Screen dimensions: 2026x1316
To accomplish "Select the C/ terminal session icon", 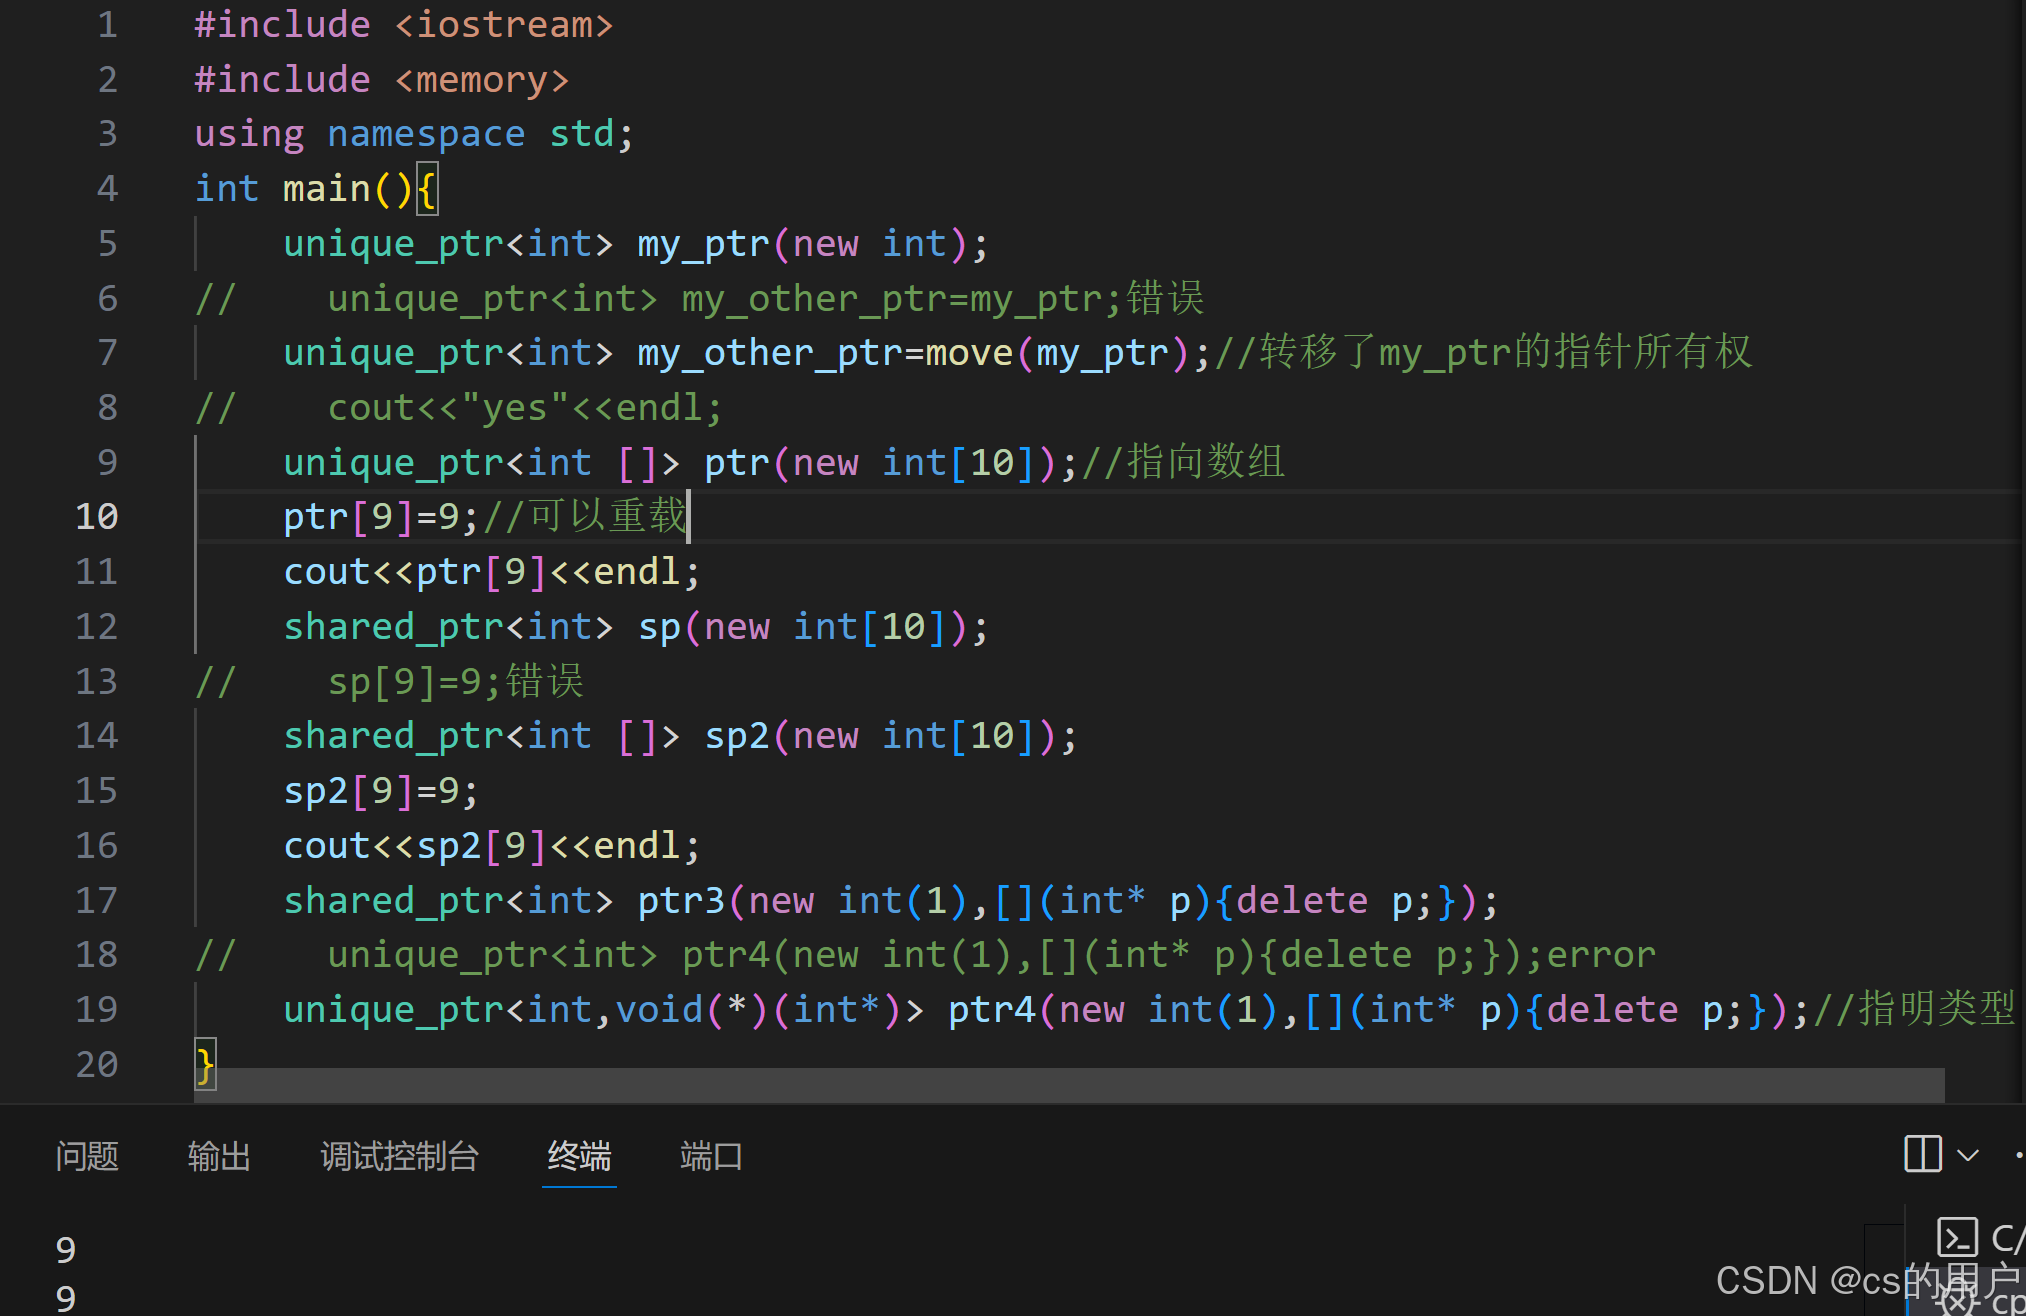I will (x=1957, y=1237).
